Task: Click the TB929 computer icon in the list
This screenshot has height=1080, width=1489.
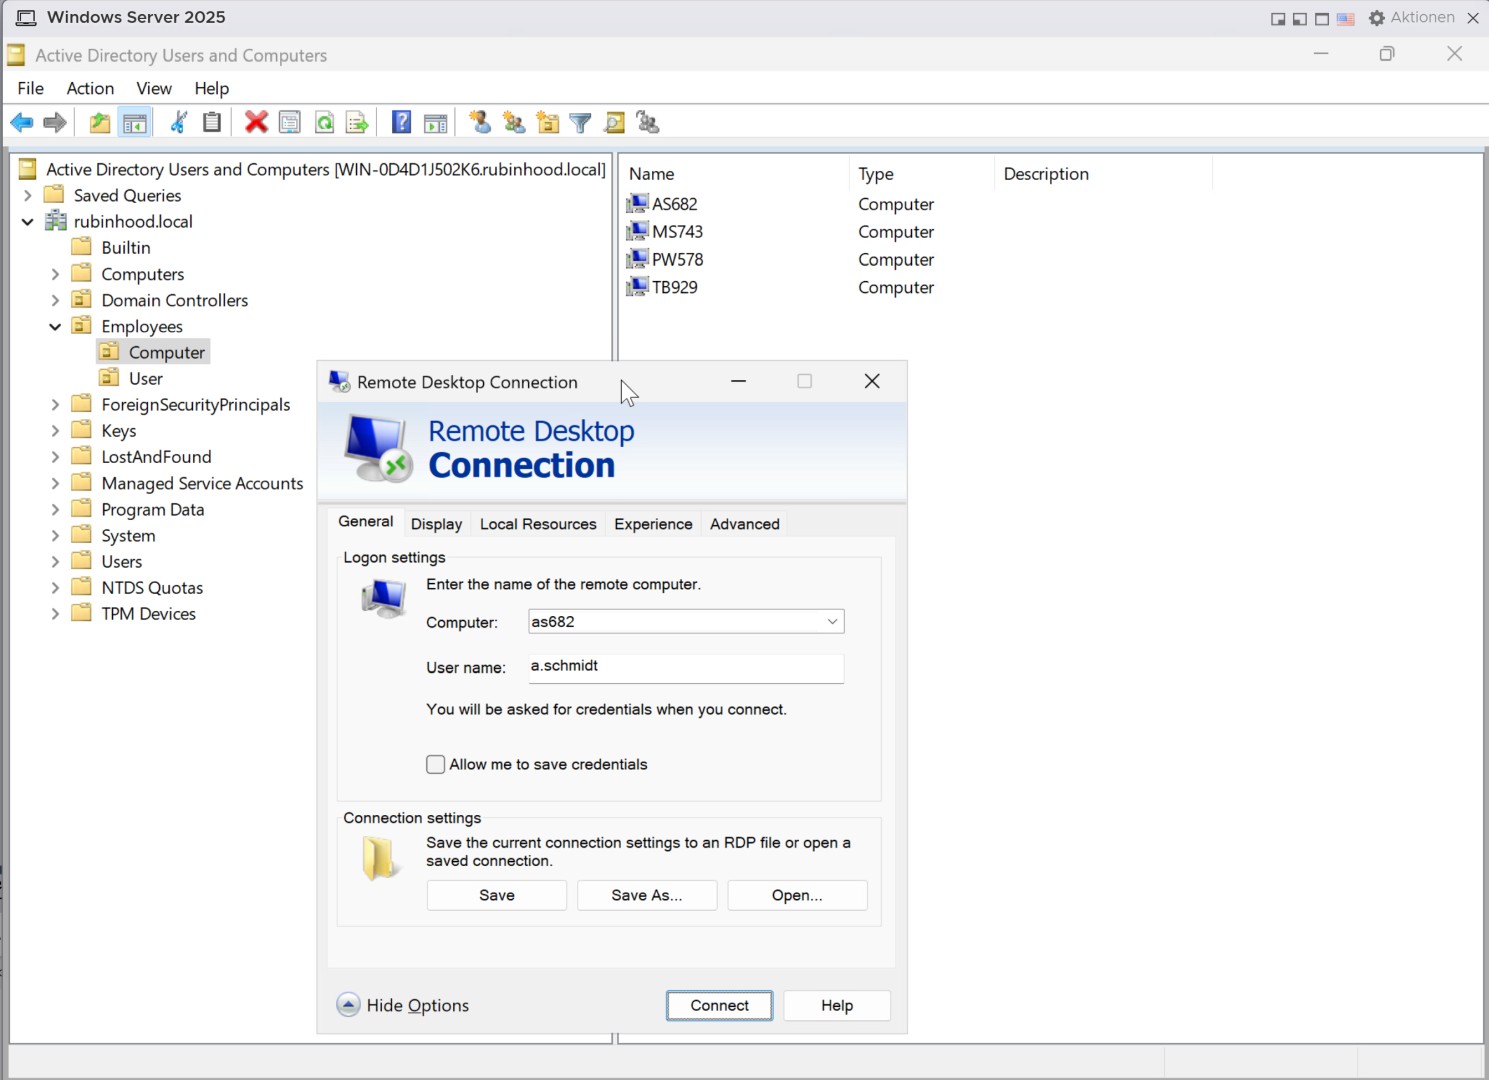Action: point(637,287)
